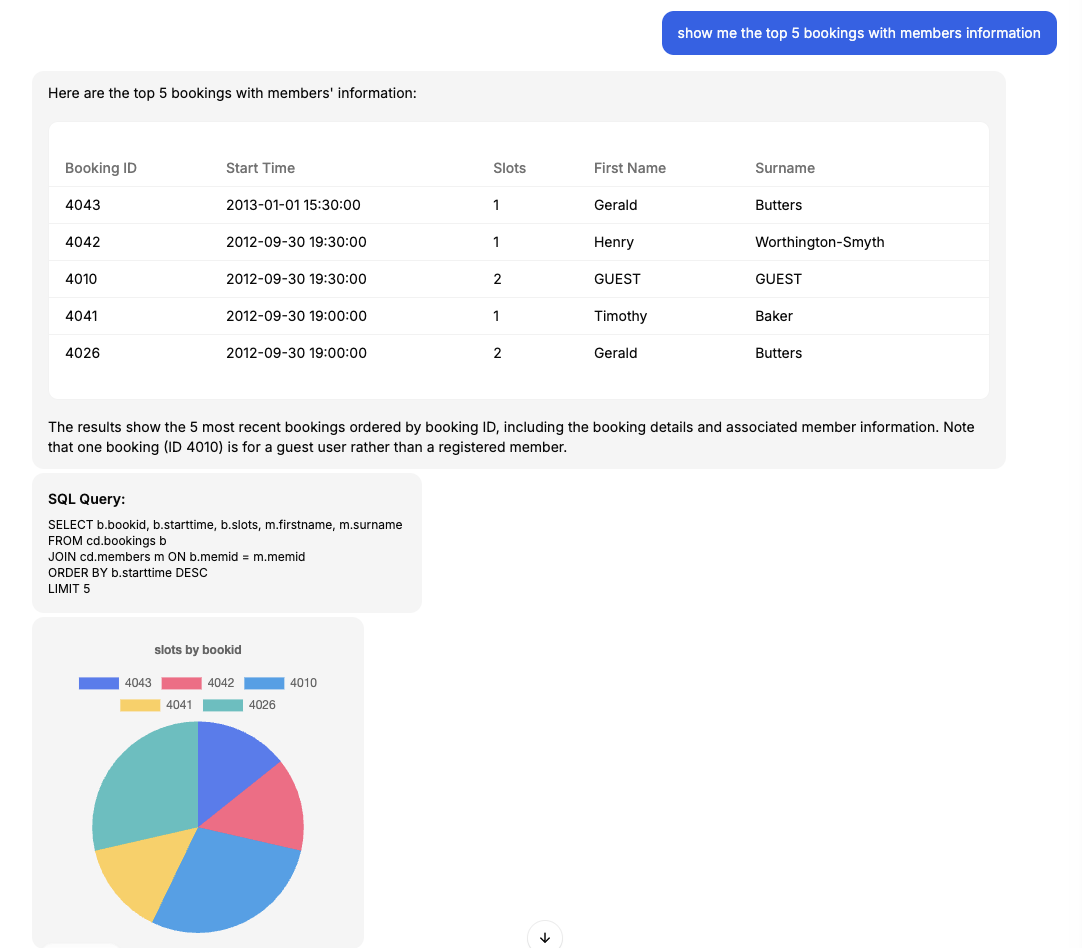1082x948 pixels.
Task: Click the slots by bookid chart title
Action: tap(197, 649)
